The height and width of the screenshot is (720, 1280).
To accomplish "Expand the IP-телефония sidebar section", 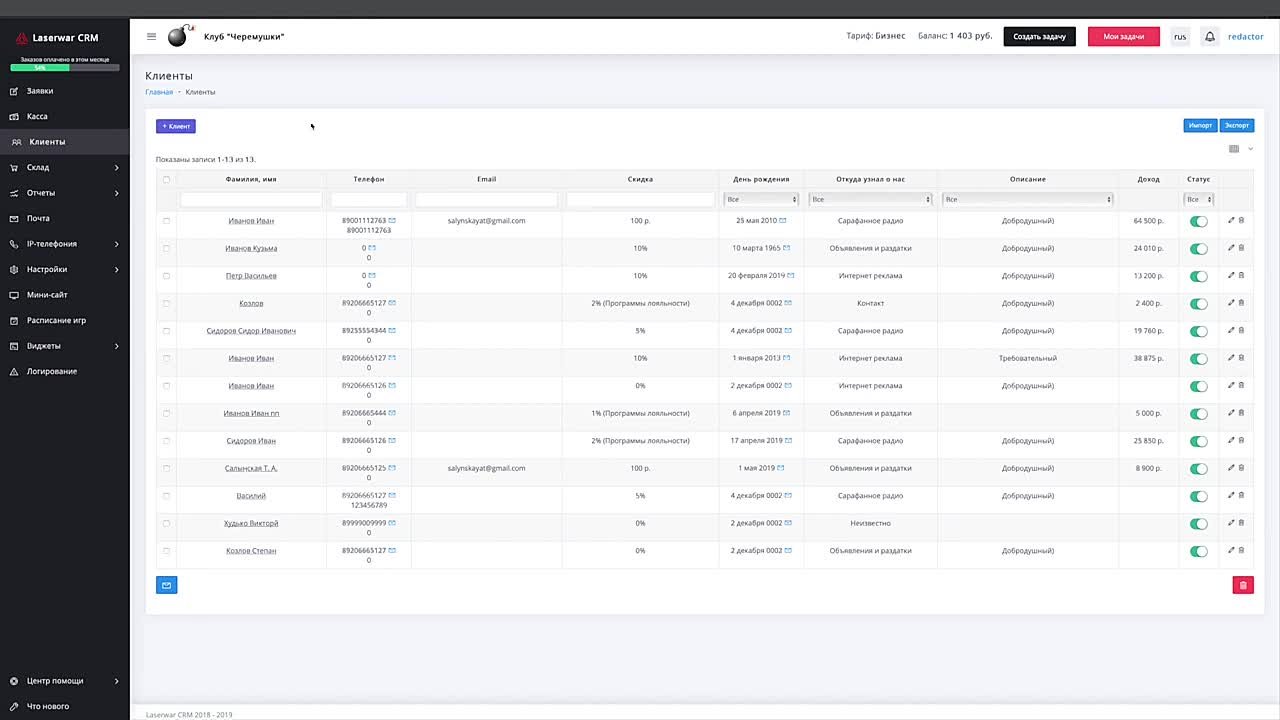I will pyautogui.click(x=65, y=244).
